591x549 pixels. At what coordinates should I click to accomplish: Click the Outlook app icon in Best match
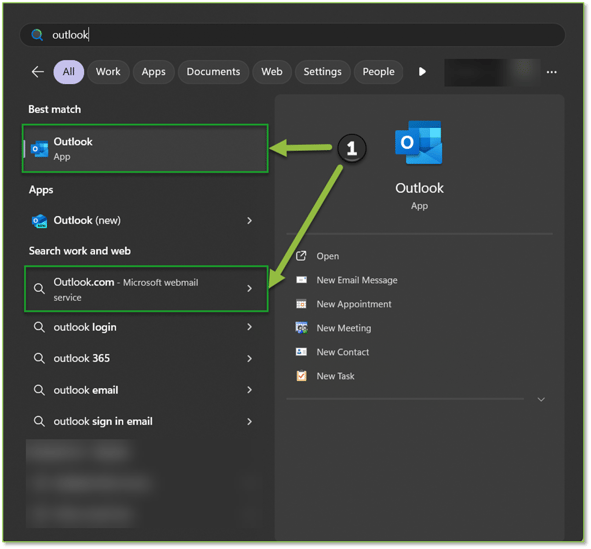click(x=40, y=149)
